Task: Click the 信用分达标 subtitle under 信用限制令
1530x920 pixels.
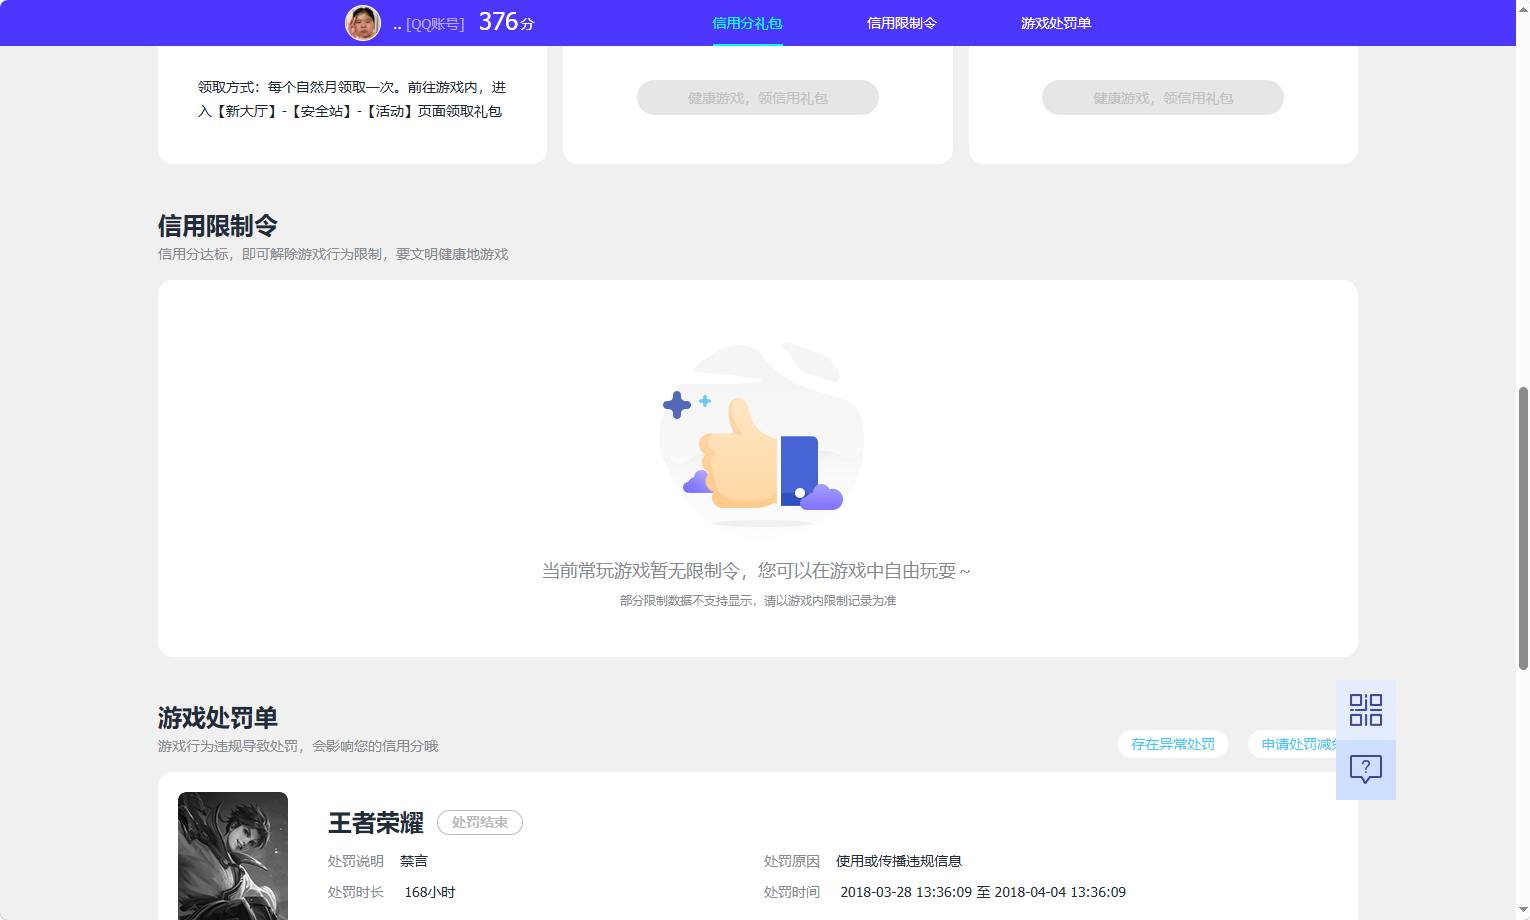Action: pyautogui.click(x=333, y=254)
